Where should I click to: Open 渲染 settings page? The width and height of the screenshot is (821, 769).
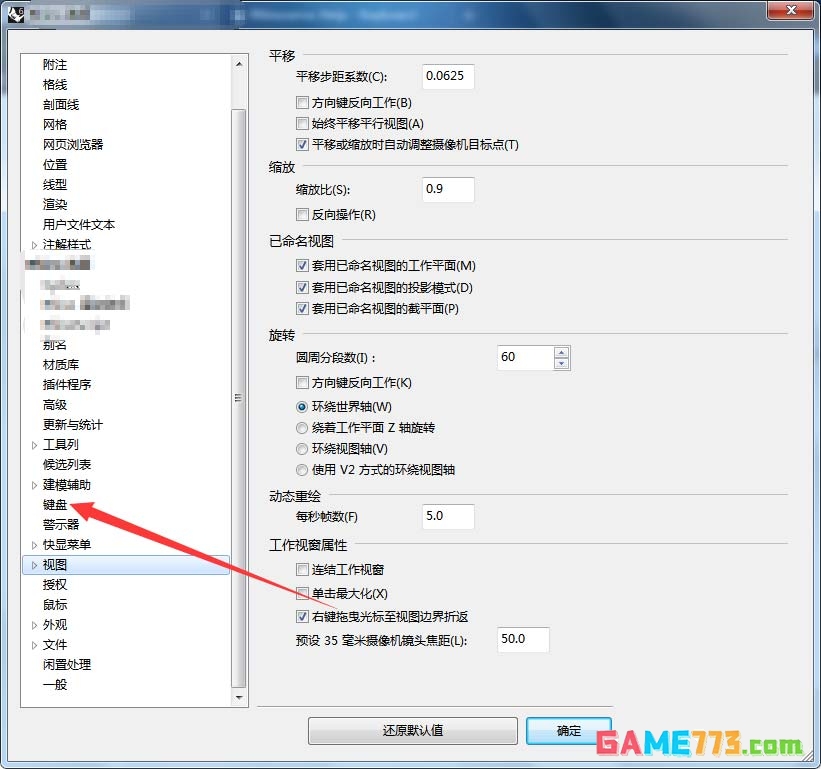(x=55, y=204)
